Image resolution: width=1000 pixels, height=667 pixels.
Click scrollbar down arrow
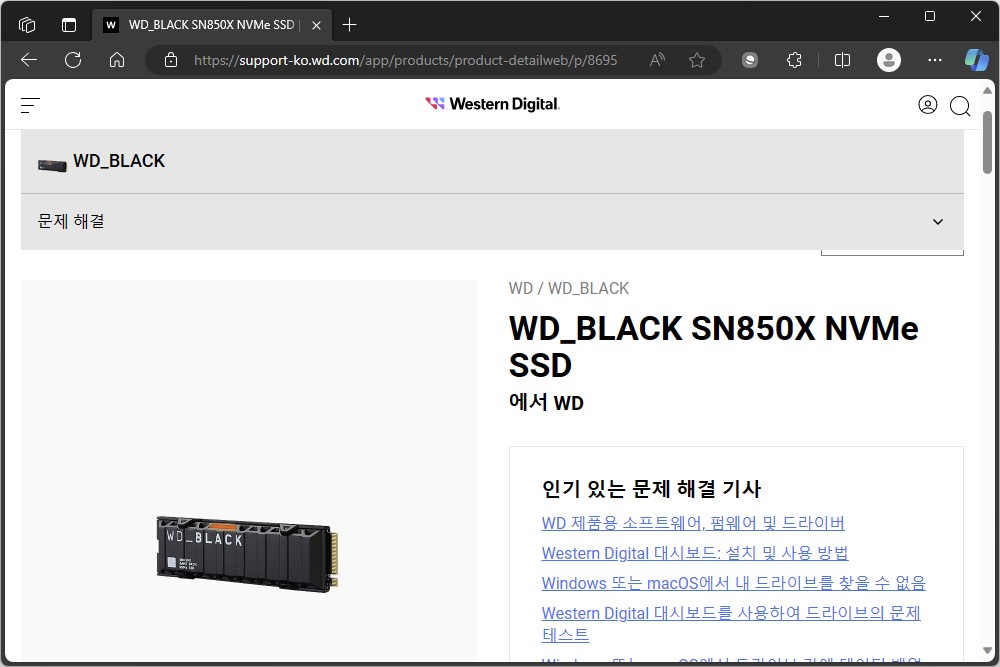pos(987,650)
